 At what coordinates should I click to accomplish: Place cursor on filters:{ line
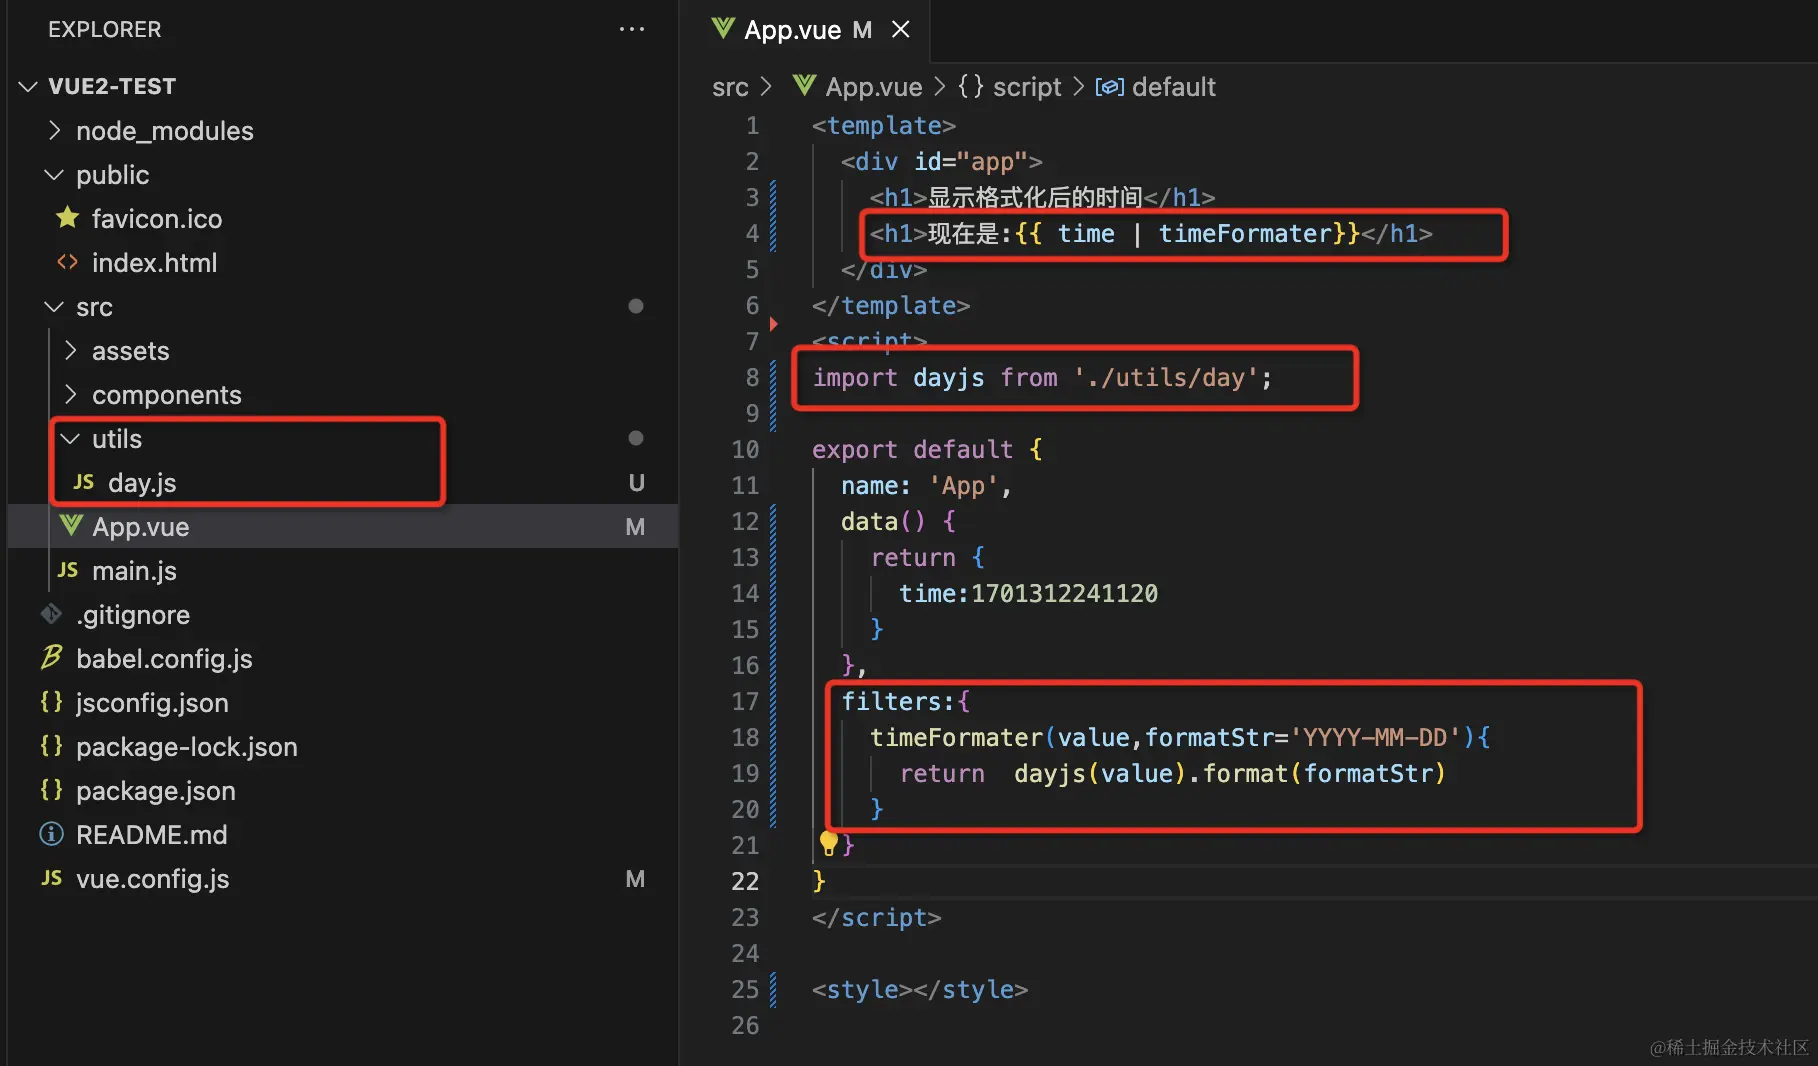tap(905, 701)
